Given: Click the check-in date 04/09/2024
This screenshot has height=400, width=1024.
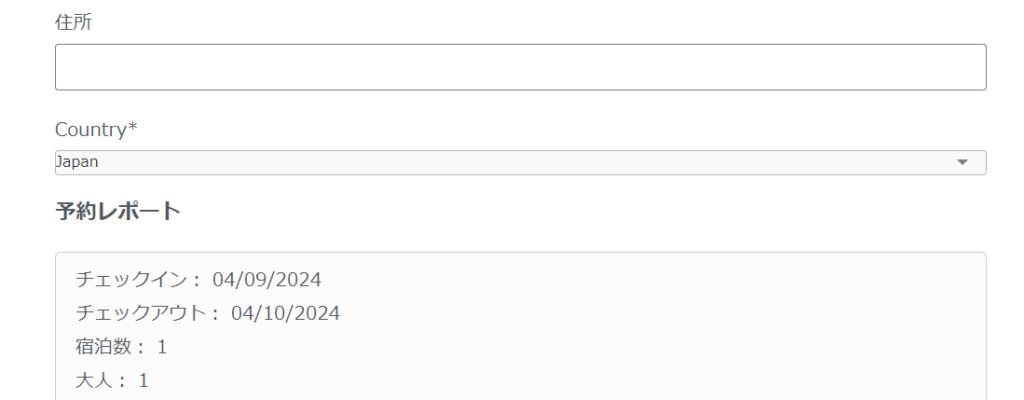Looking at the screenshot, I should coord(267,279).
